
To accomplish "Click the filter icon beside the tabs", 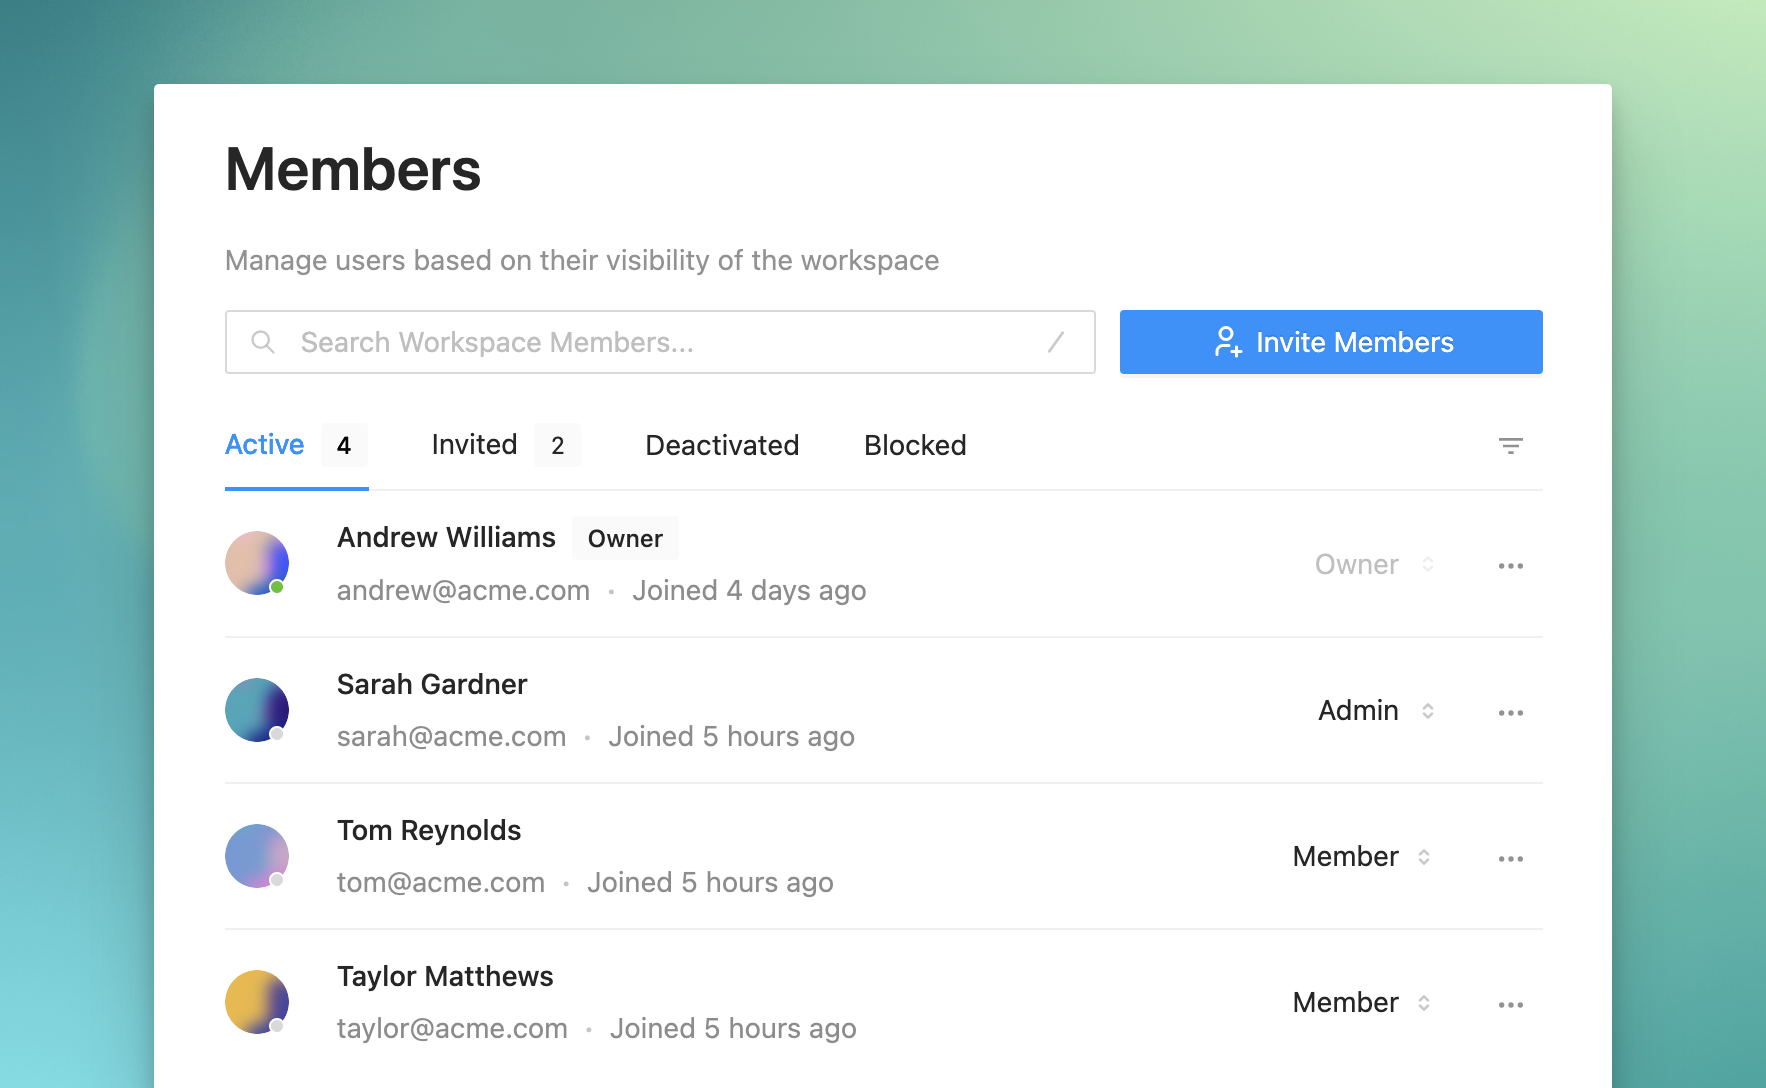I will [1510, 446].
